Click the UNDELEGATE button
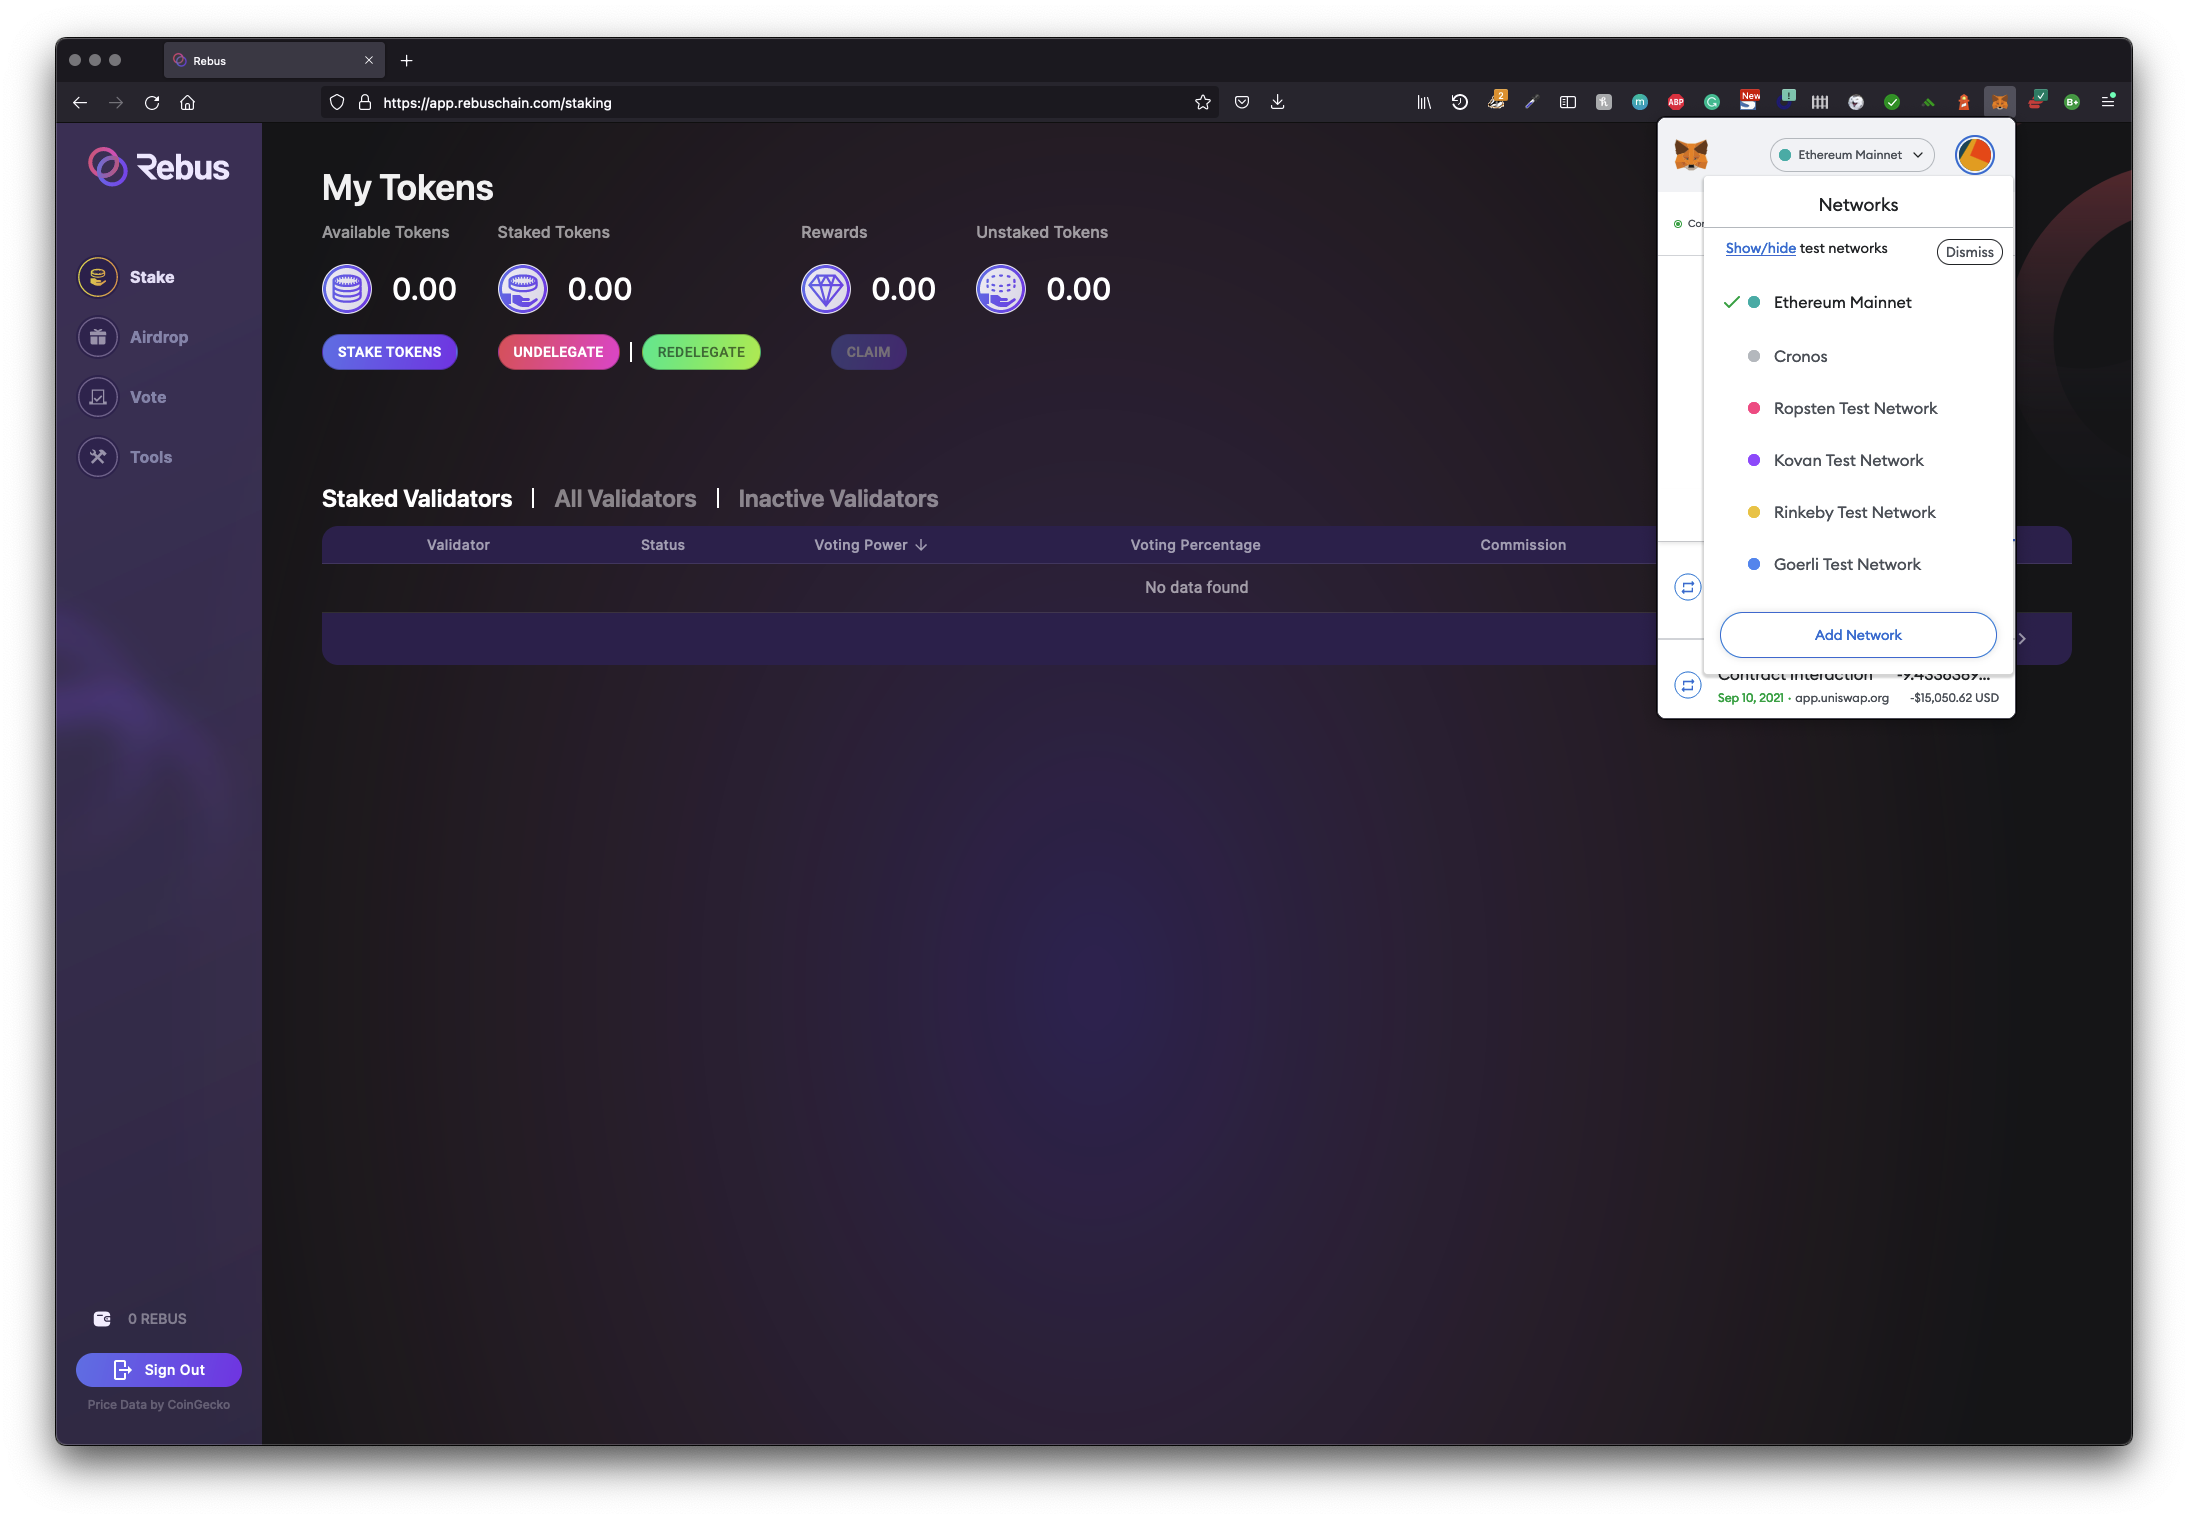Viewport: 2188px width, 1519px height. 558,352
